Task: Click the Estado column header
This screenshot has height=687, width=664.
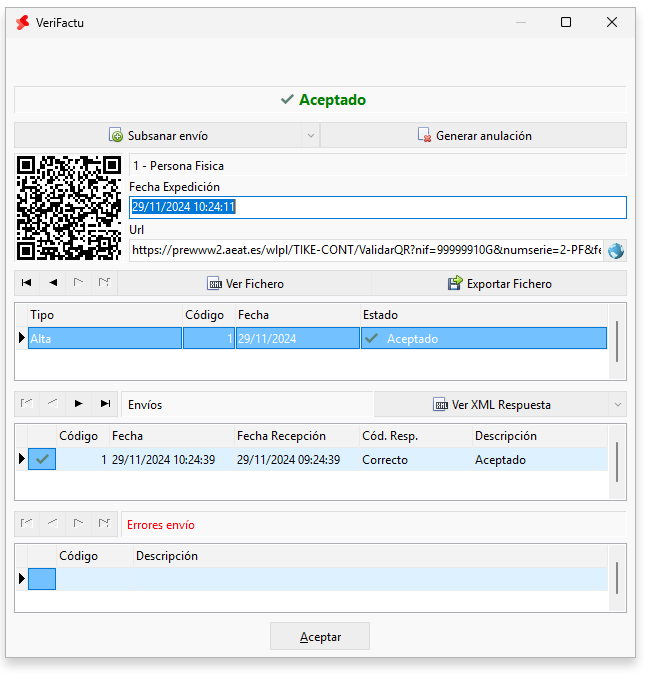Action: coord(380,315)
